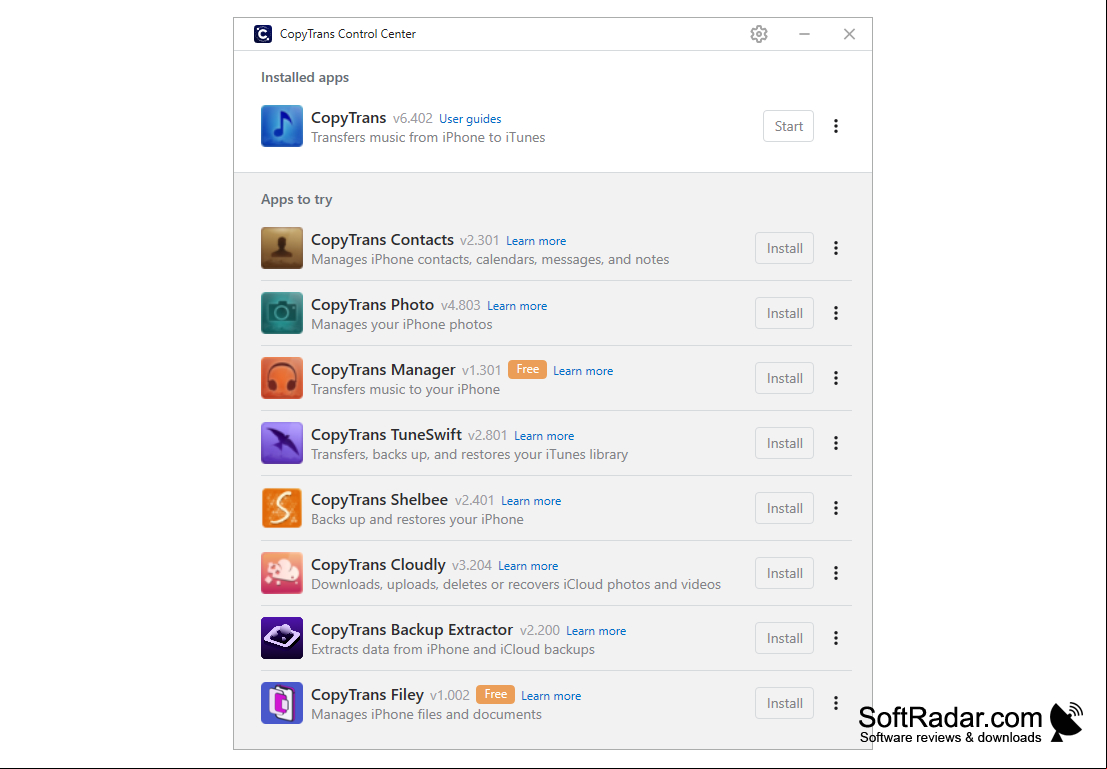Start the CopyTrans app
This screenshot has height=769, width=1107.
pyautogui.click(x=788, y=126)
